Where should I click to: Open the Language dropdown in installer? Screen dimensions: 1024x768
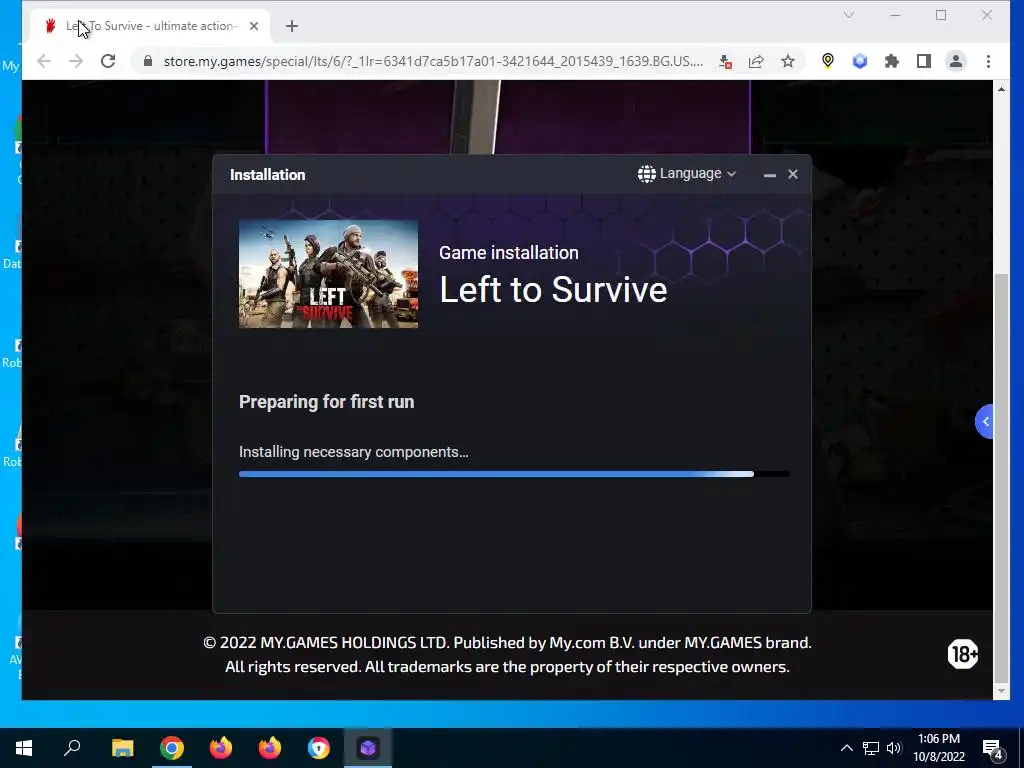pos(687,174)
